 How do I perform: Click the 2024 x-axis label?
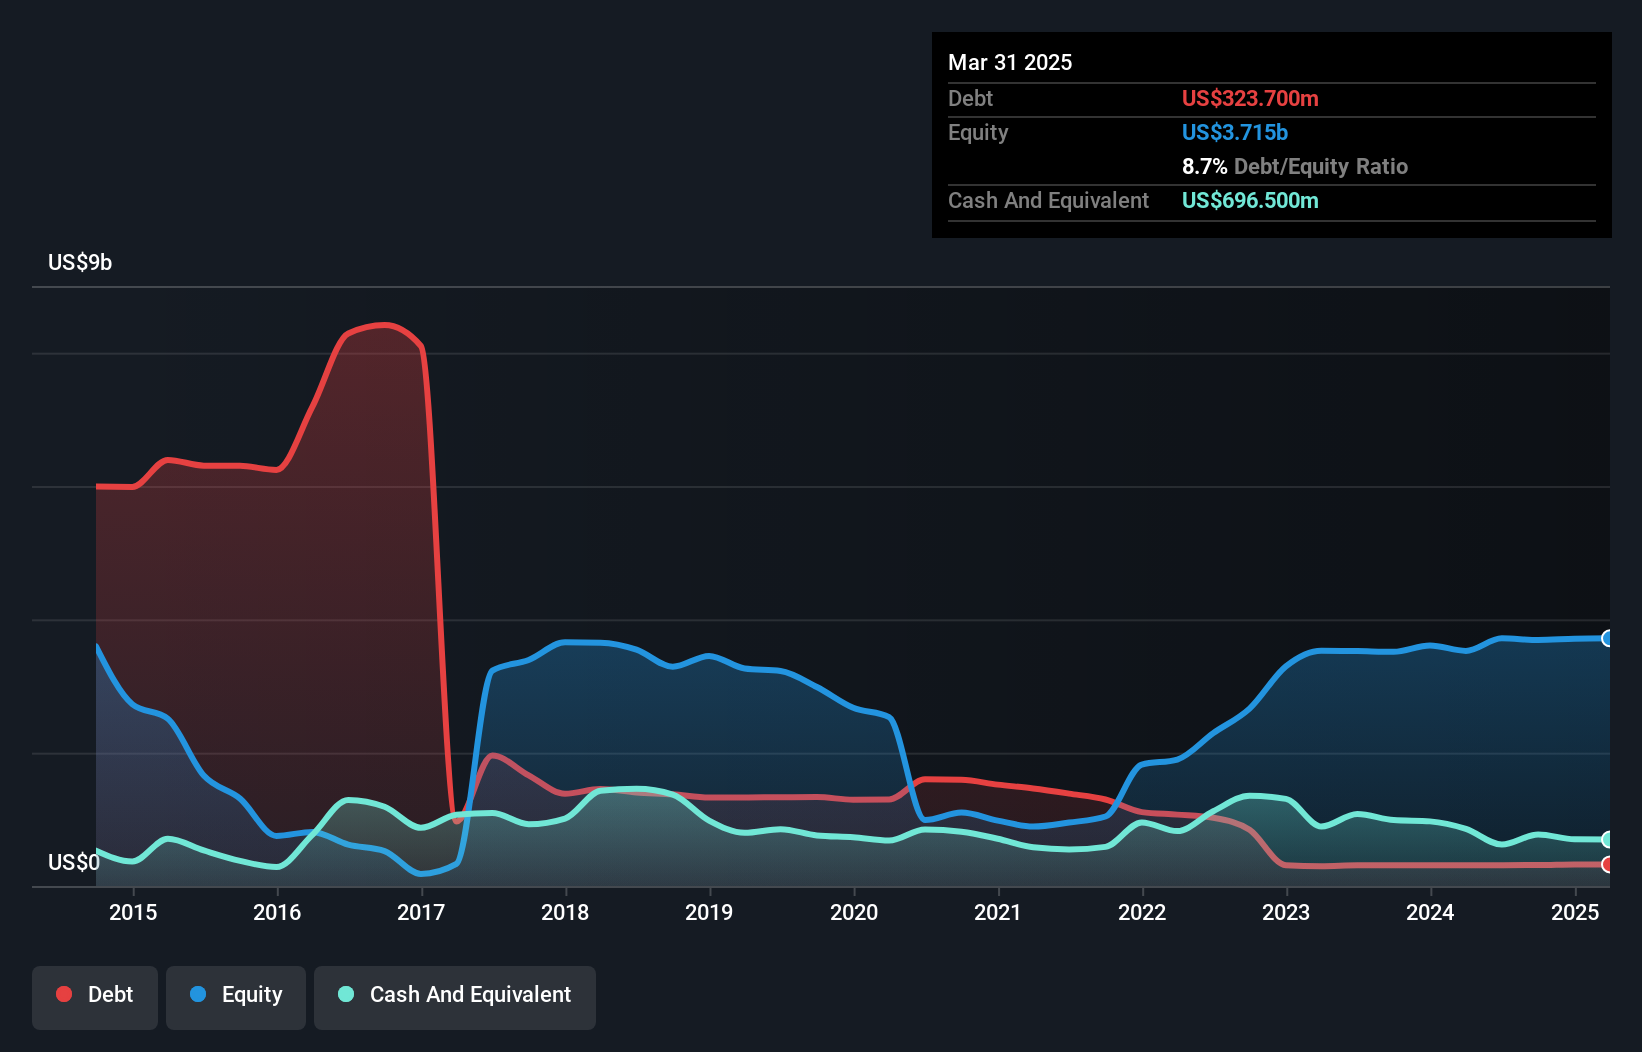[1430, 912]
